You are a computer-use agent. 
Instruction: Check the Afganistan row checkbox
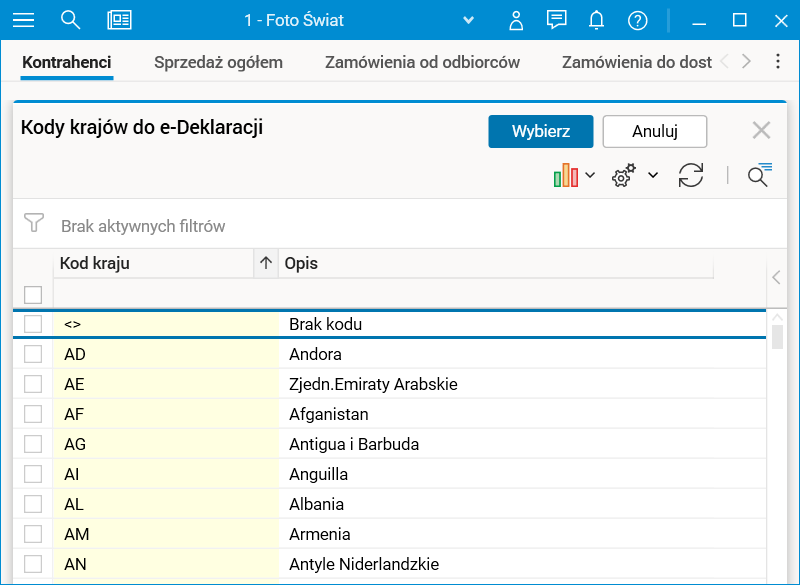coord(33,414)
